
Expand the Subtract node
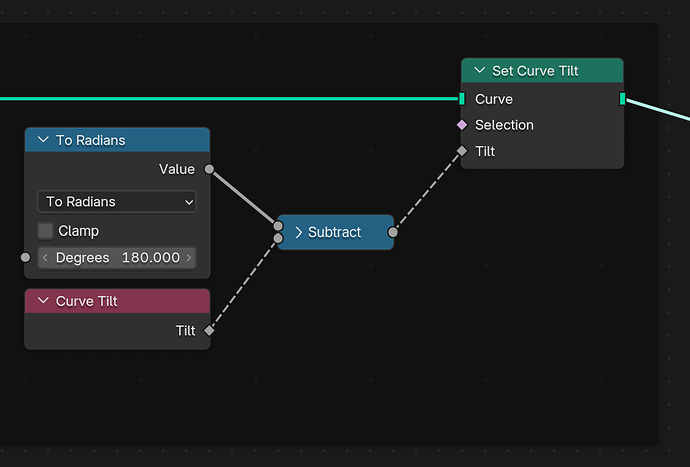[299, 232]
